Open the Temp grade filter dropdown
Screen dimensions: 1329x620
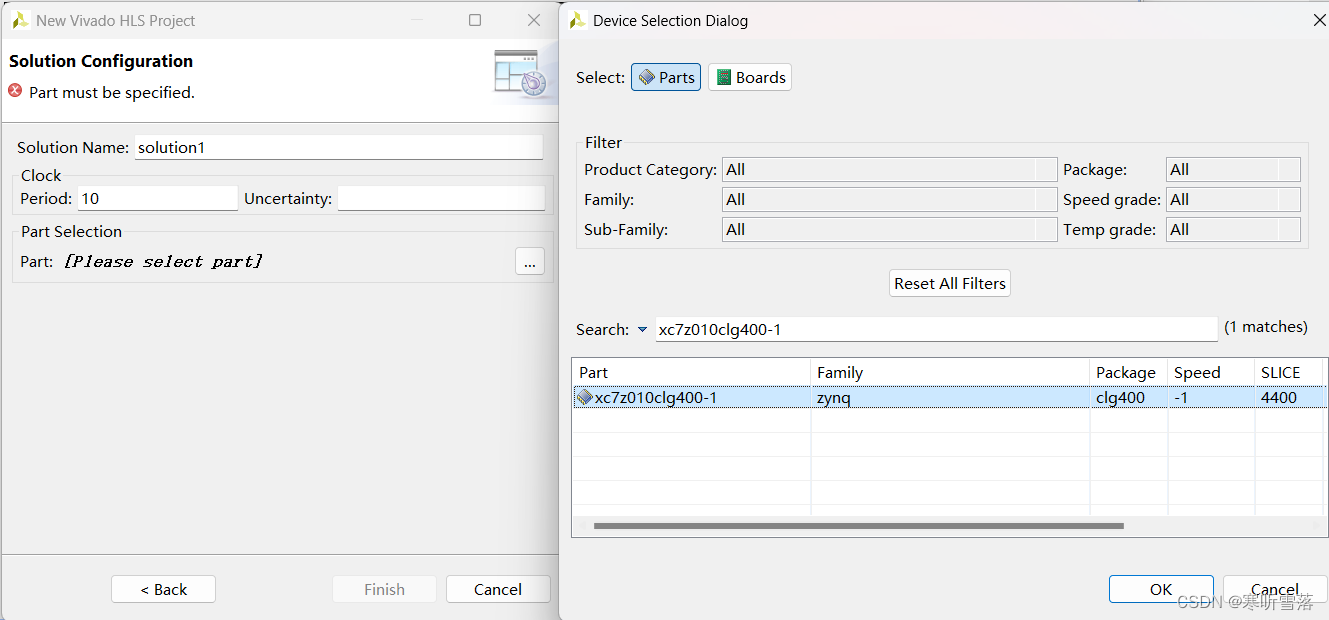click(1233, 230)
